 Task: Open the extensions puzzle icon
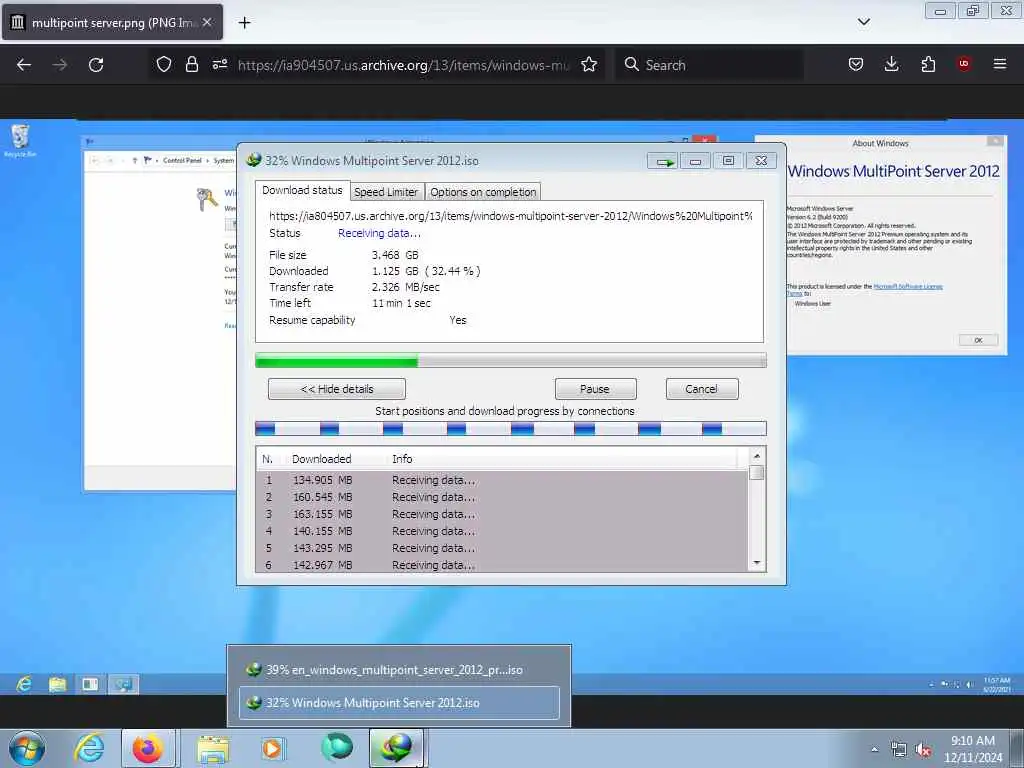click(928, 64)
